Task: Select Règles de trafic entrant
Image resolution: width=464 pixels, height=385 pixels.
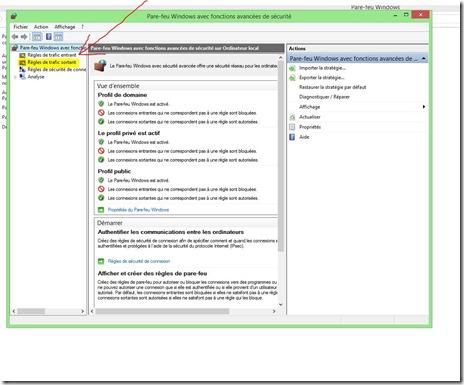Action: [x=52, y=55]
